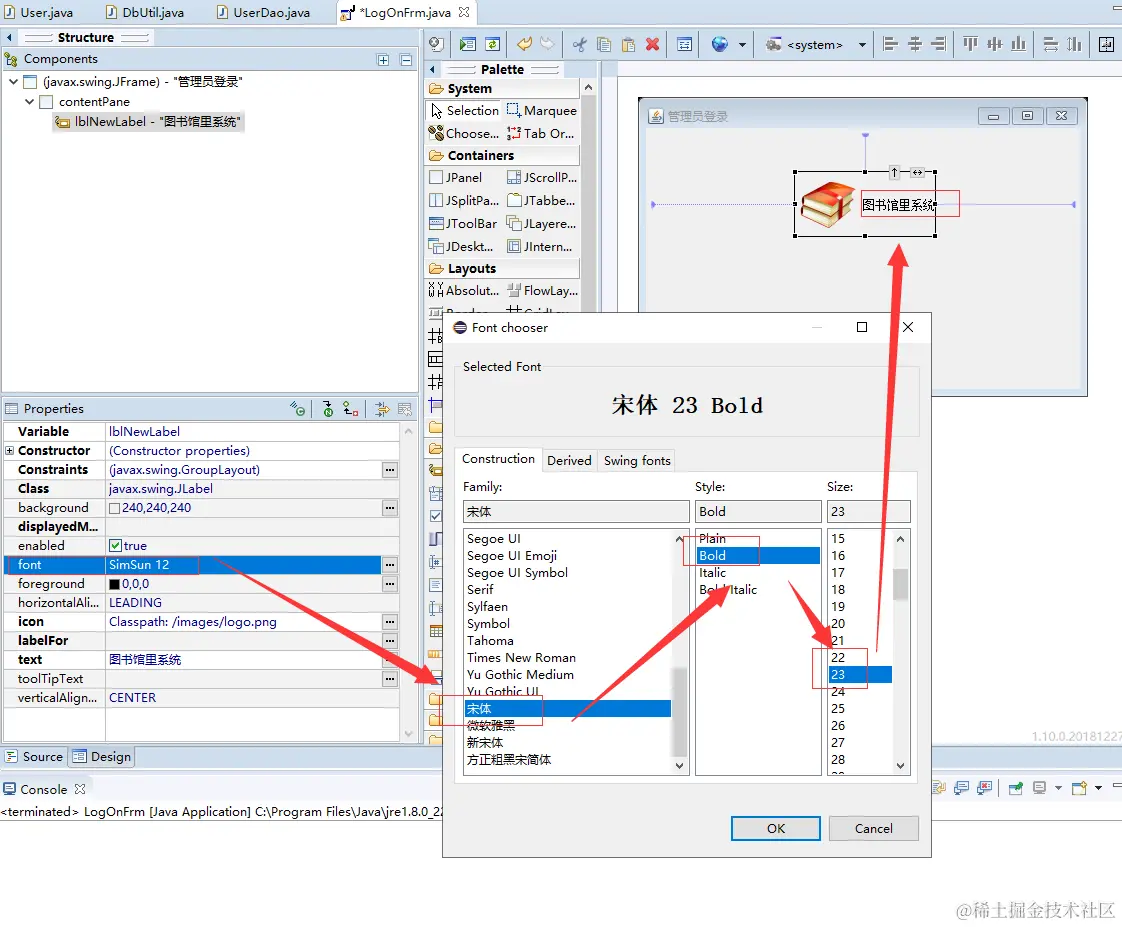Select lblNewLabel in the Components tree

[x=149, y=122]
